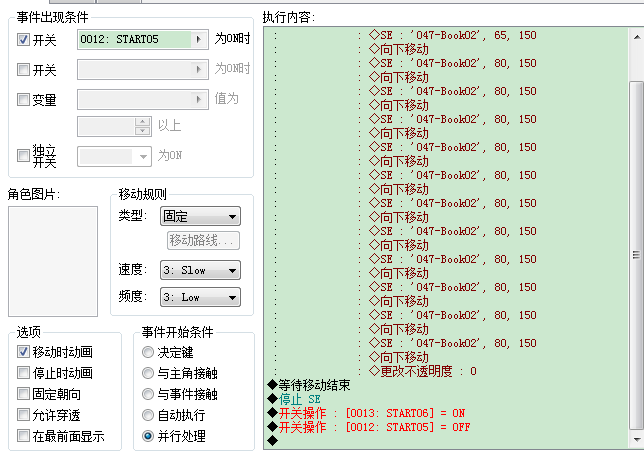Enable the second 开关 condition checkbox
644x453 pixels.
click(x=23, y=69)
